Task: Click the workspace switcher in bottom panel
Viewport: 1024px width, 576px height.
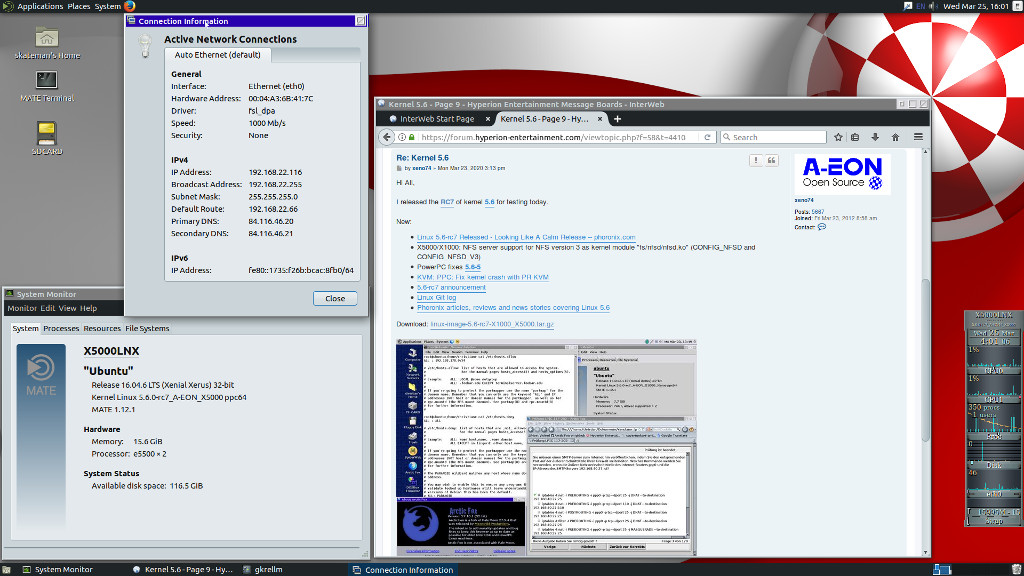Action: click(942, 569)
